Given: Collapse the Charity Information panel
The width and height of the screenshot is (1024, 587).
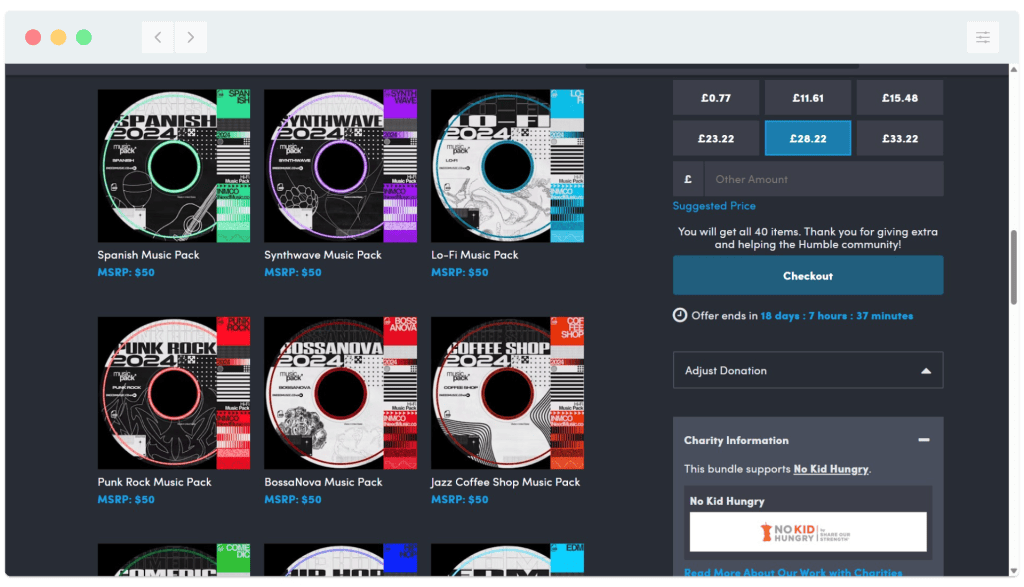Looking at the screenshot, I should pyautogui.click(x=925, y=439).
